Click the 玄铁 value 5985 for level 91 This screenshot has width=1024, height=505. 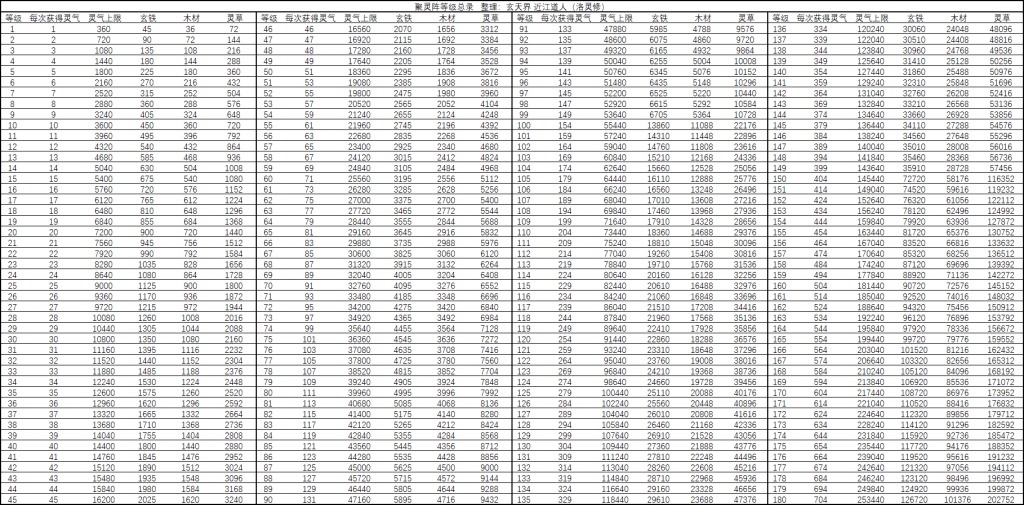coord(662,30)
